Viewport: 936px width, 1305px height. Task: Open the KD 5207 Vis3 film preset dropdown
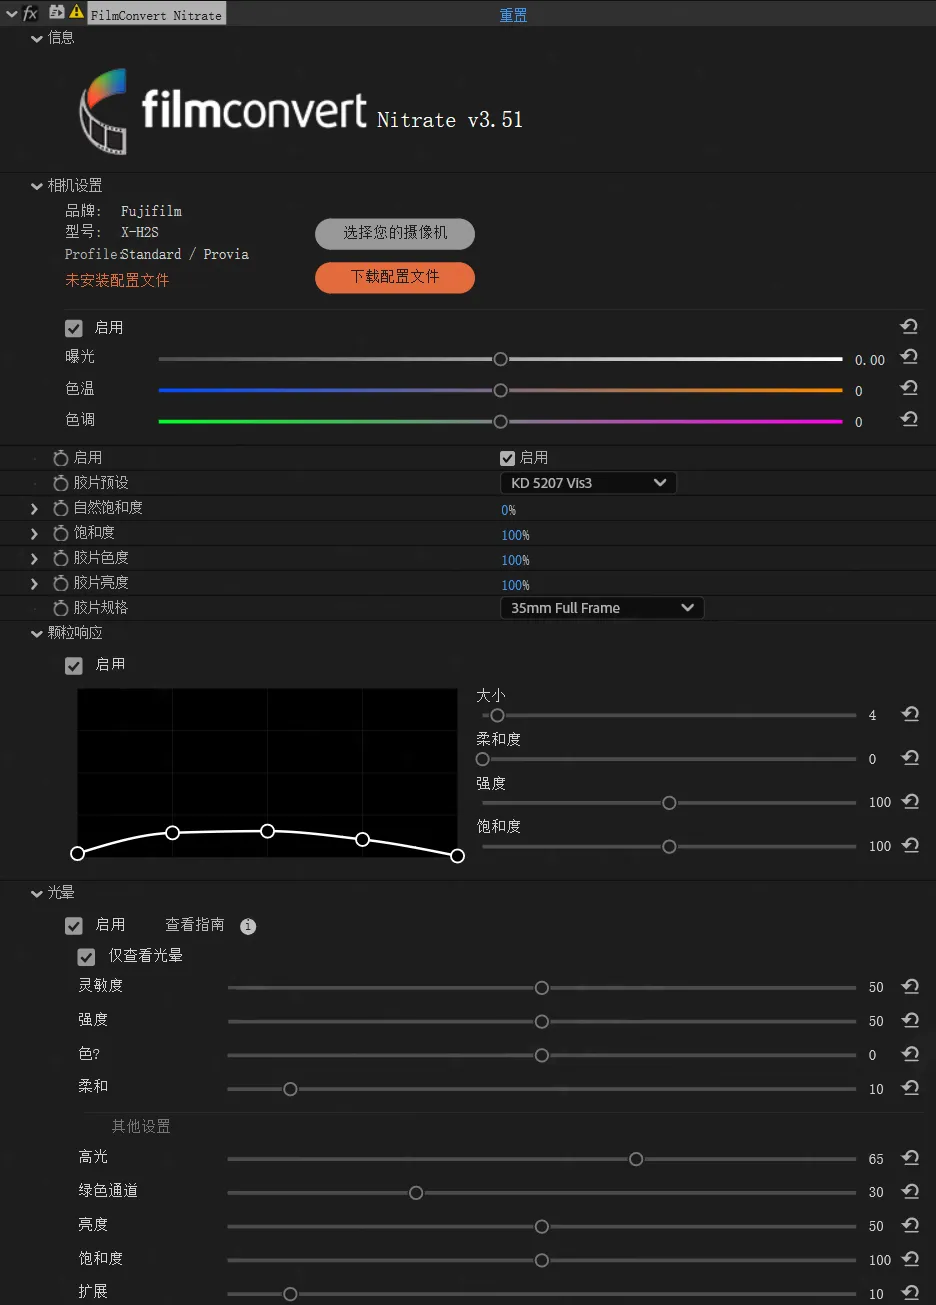588,483
